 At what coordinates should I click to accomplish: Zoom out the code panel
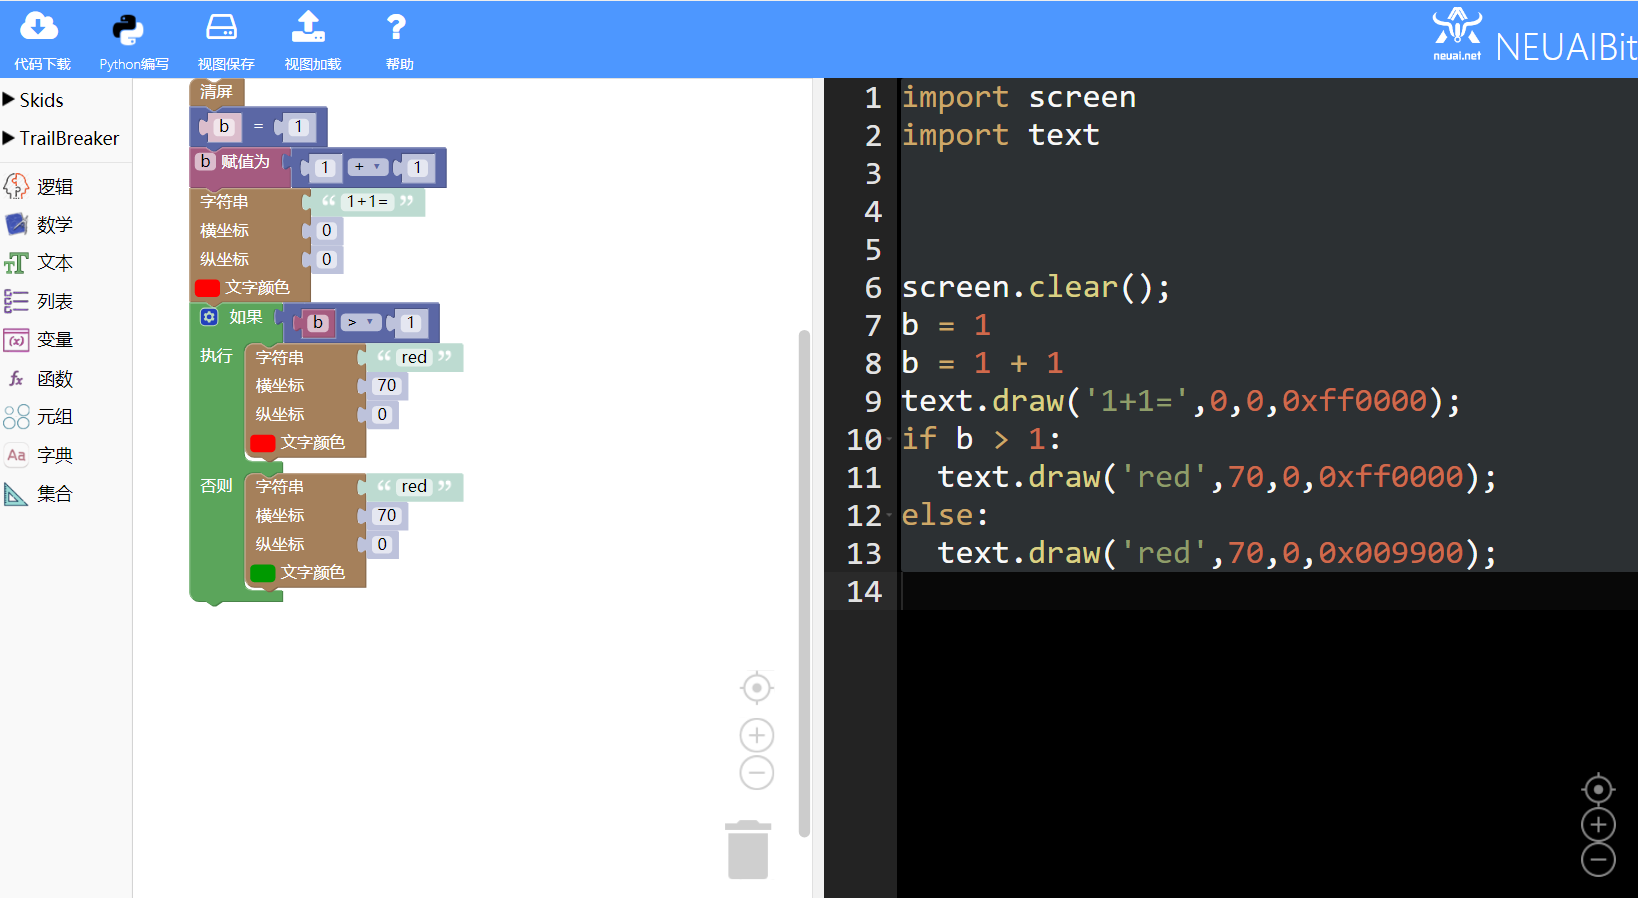pyautogui.click(x=1598, y=860)
